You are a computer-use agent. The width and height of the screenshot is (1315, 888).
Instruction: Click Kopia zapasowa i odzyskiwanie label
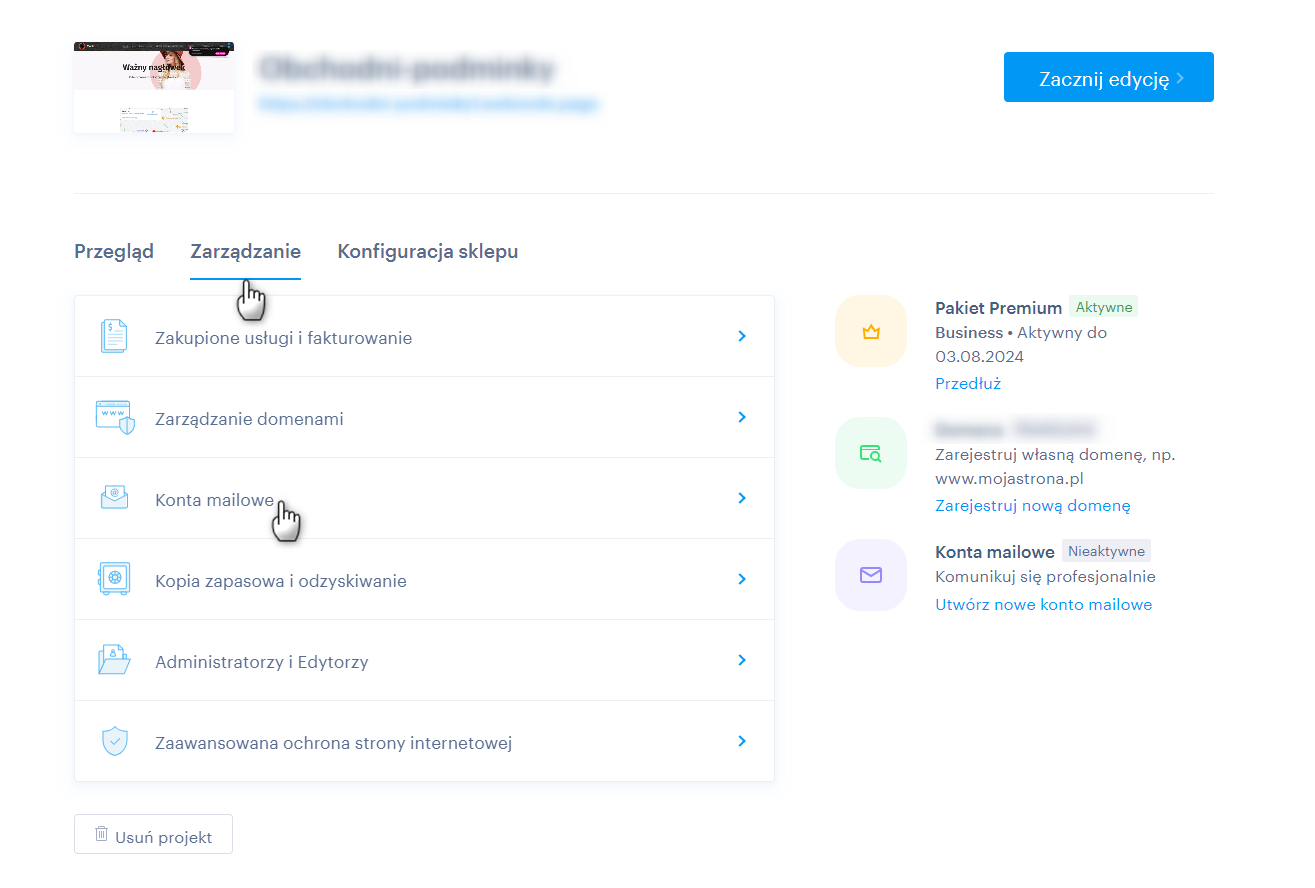tap(281, 581)
